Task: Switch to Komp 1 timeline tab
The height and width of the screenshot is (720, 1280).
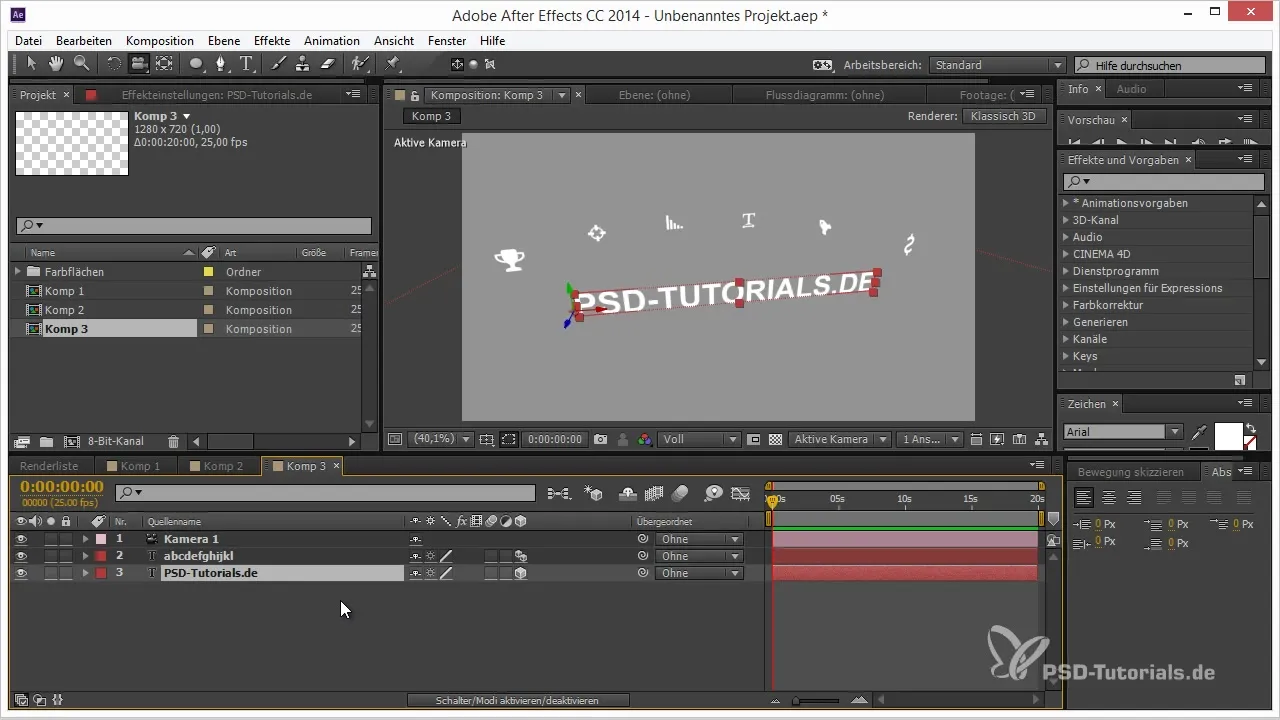Action: (139, 466)
